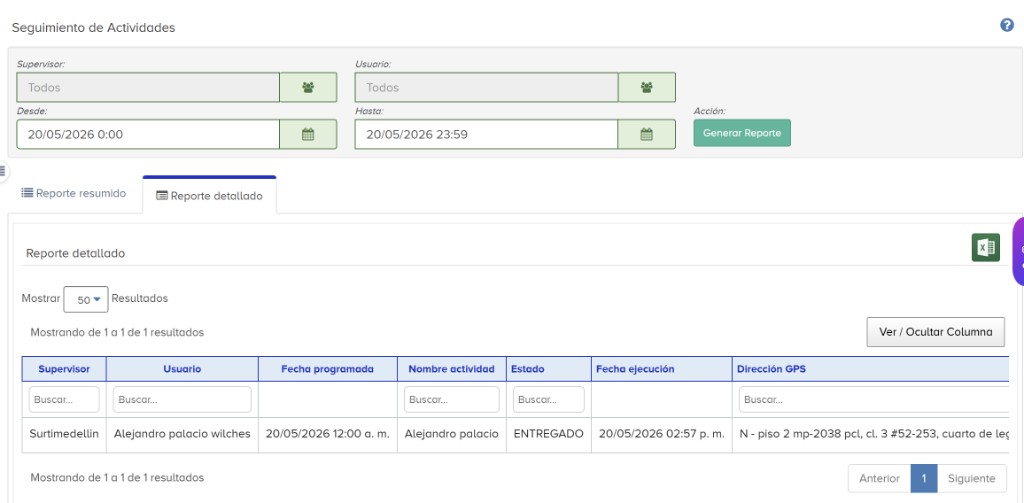
Task: Open the Hasta calendar picker
Action: (647, 135)
